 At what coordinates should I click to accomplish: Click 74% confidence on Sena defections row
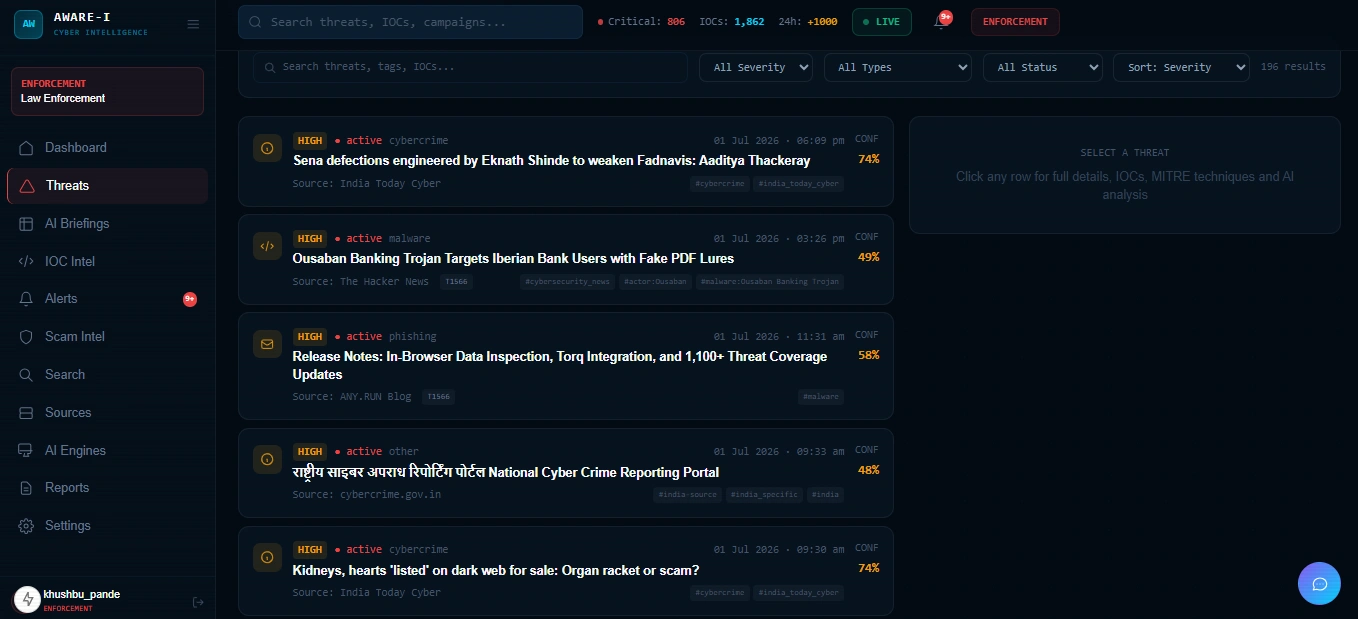click(x=868, y=159)
